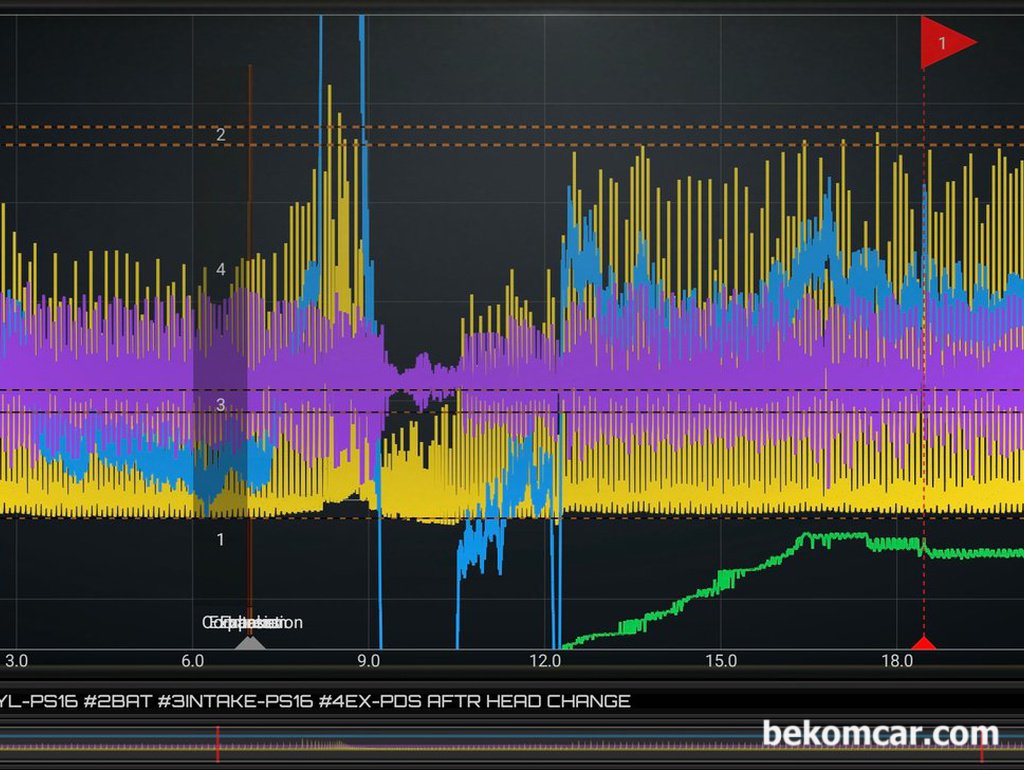The height and width of the screenshot is (770, 1024).
Task: Grab the gray triangle cursor handle near 6.0
Action: pyautogui.click(x=250, y=644)
